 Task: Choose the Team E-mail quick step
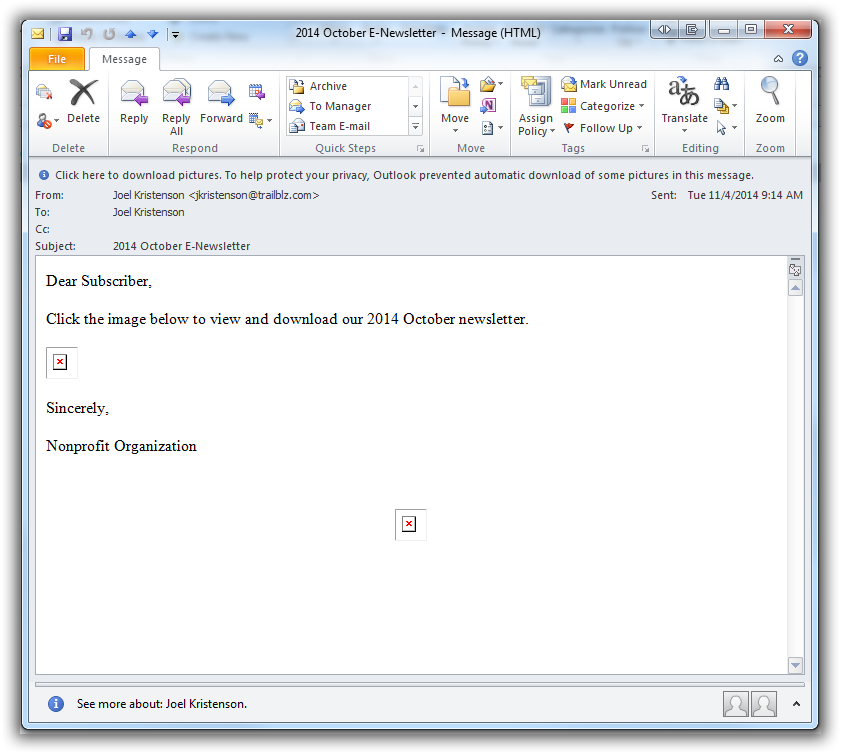pos(339,126)
